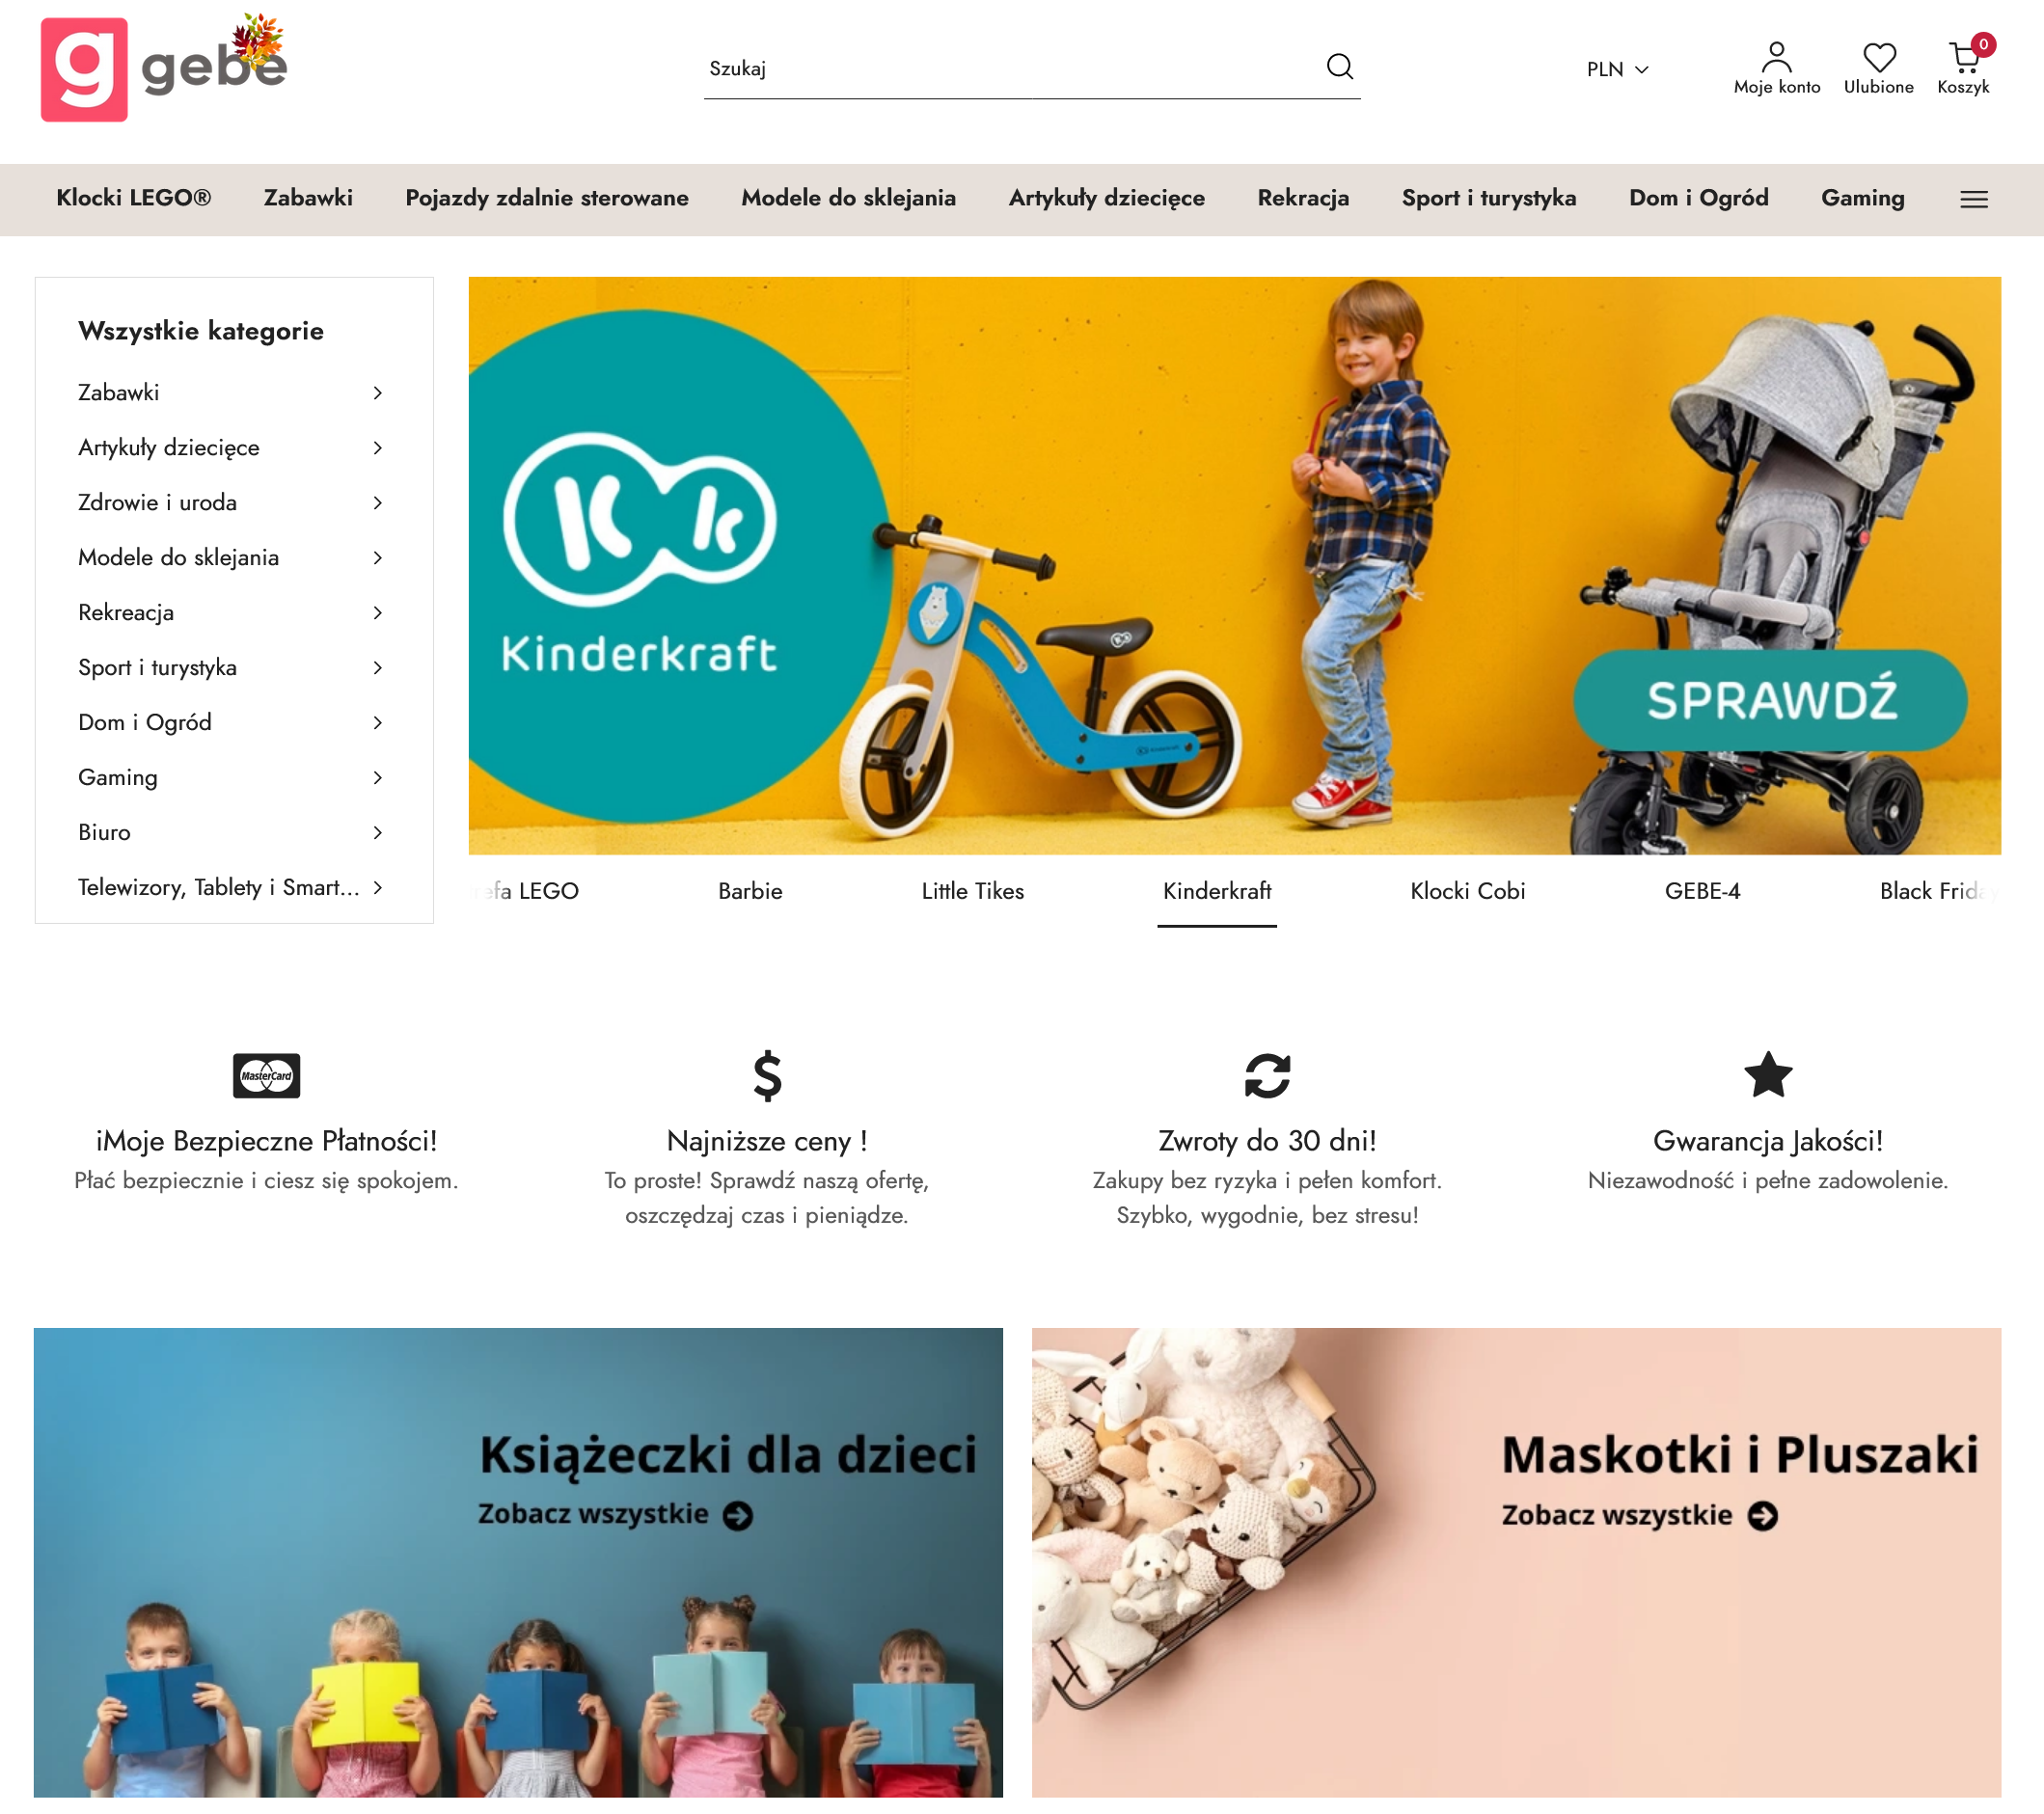
Task: Switch to the Barbie banner tab
Action: [750, 891]
